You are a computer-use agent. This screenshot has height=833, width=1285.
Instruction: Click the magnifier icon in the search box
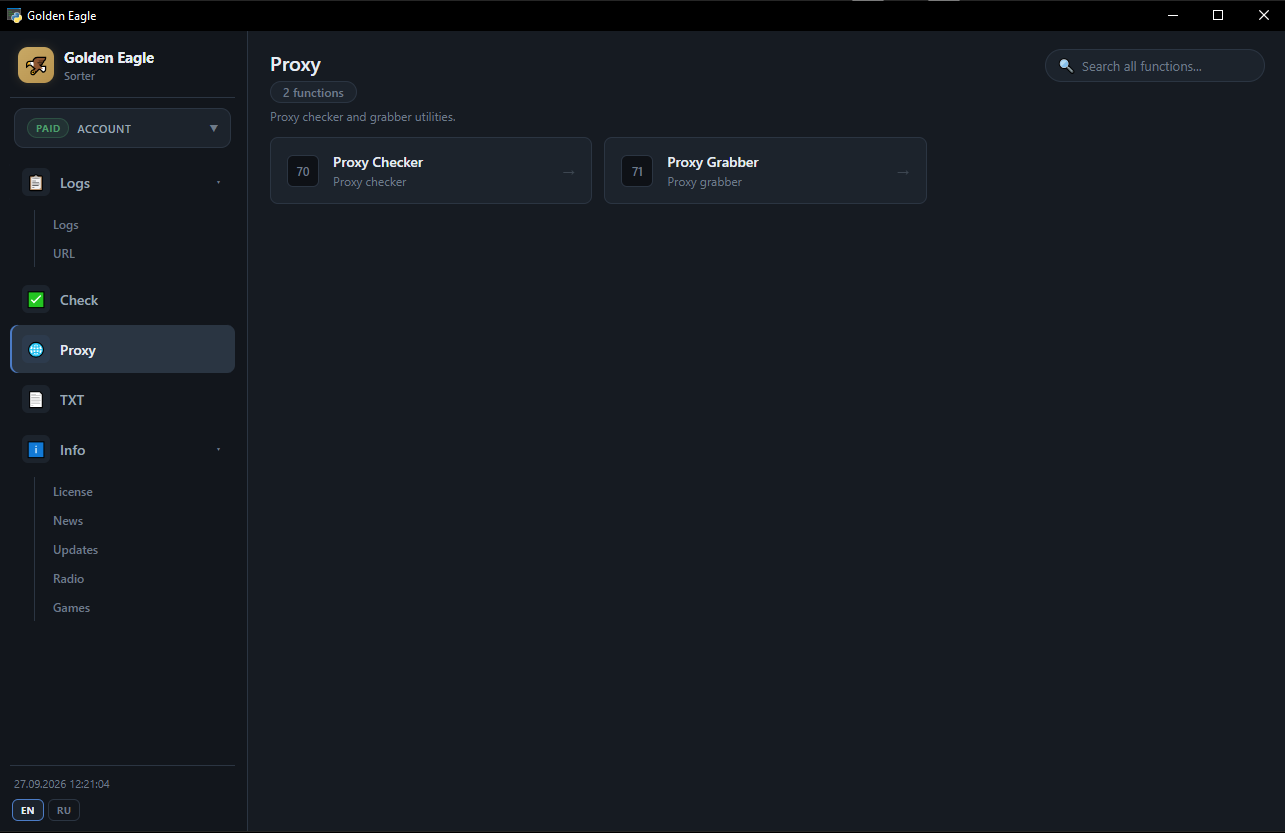1066,66
